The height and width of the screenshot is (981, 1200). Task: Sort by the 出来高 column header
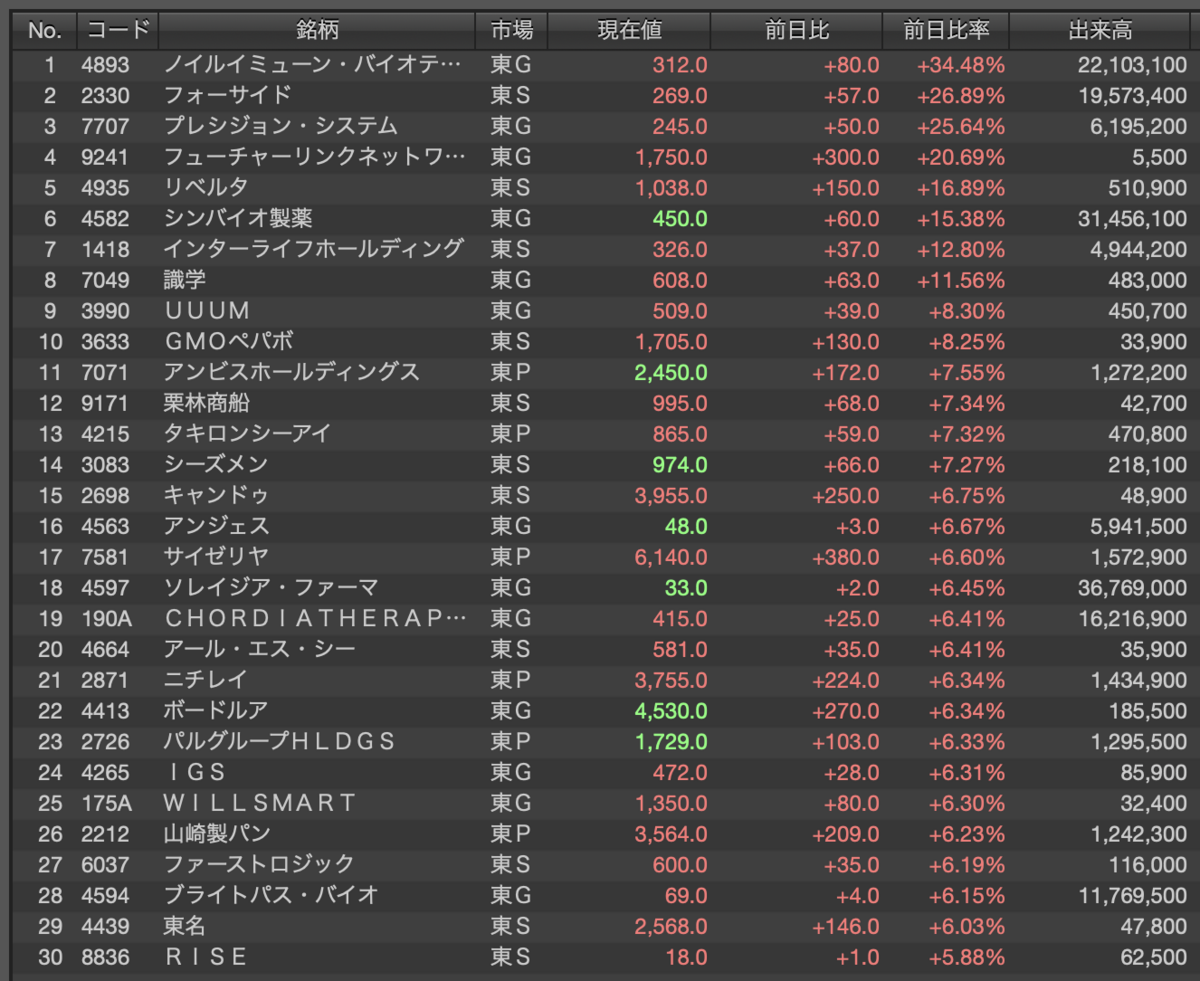[1100, 31]
